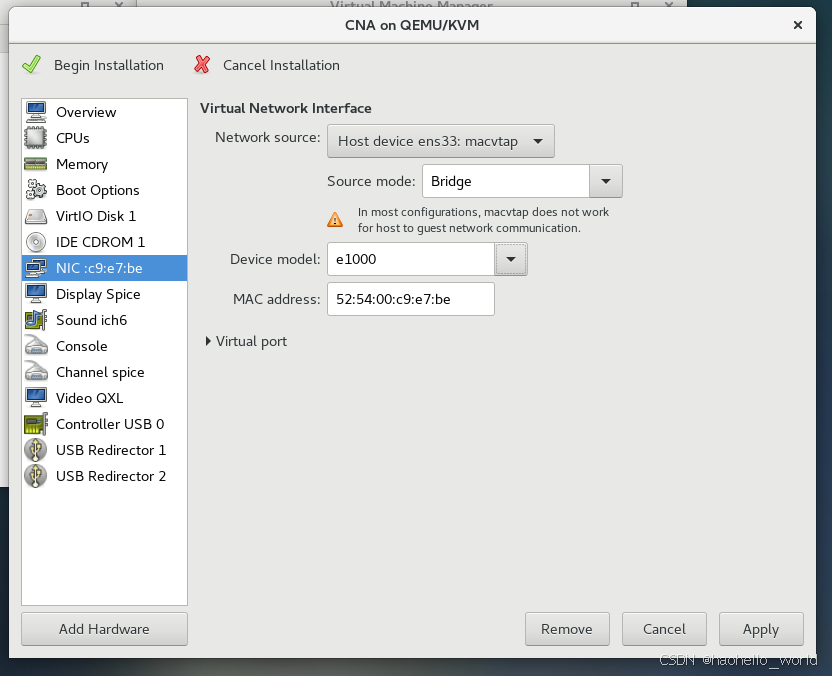Open the Network source dropdown
The height and width of the screenshot is (676, 832).
click(x=440, y=141)
